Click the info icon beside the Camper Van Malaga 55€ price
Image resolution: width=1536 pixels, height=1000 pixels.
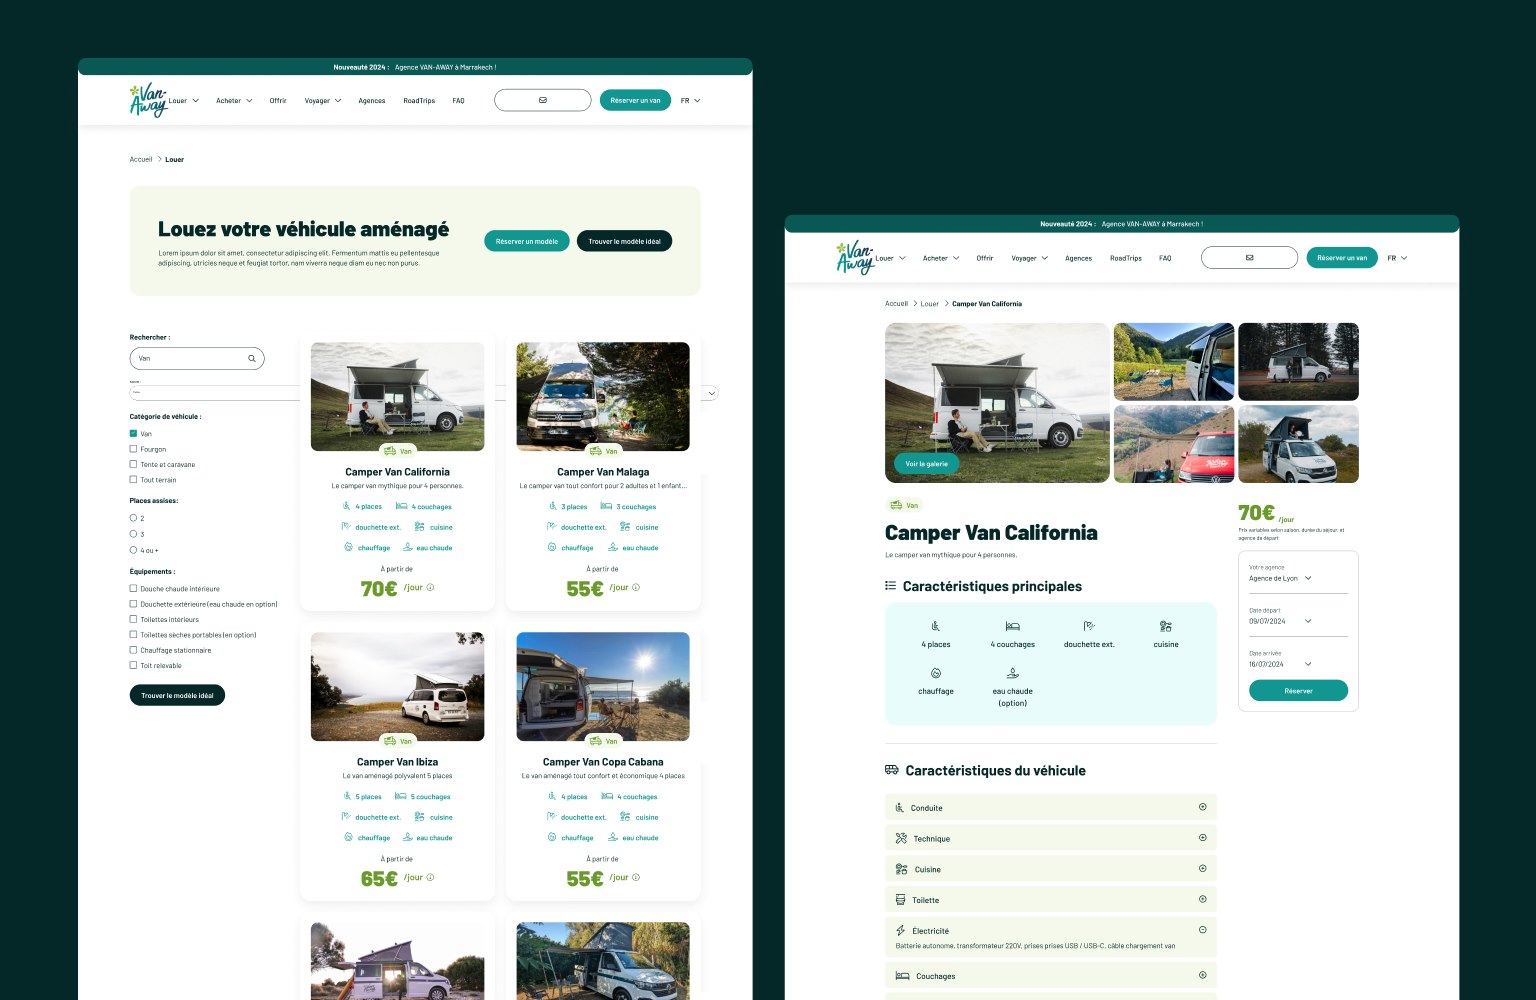pyautogui.click(x=636, y=587)
